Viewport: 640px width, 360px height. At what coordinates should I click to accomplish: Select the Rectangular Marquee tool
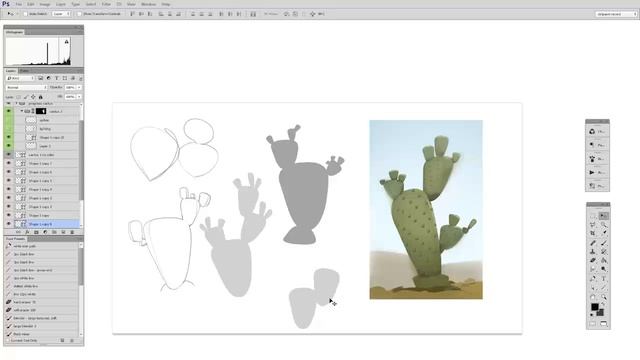(x=593, y=216)
